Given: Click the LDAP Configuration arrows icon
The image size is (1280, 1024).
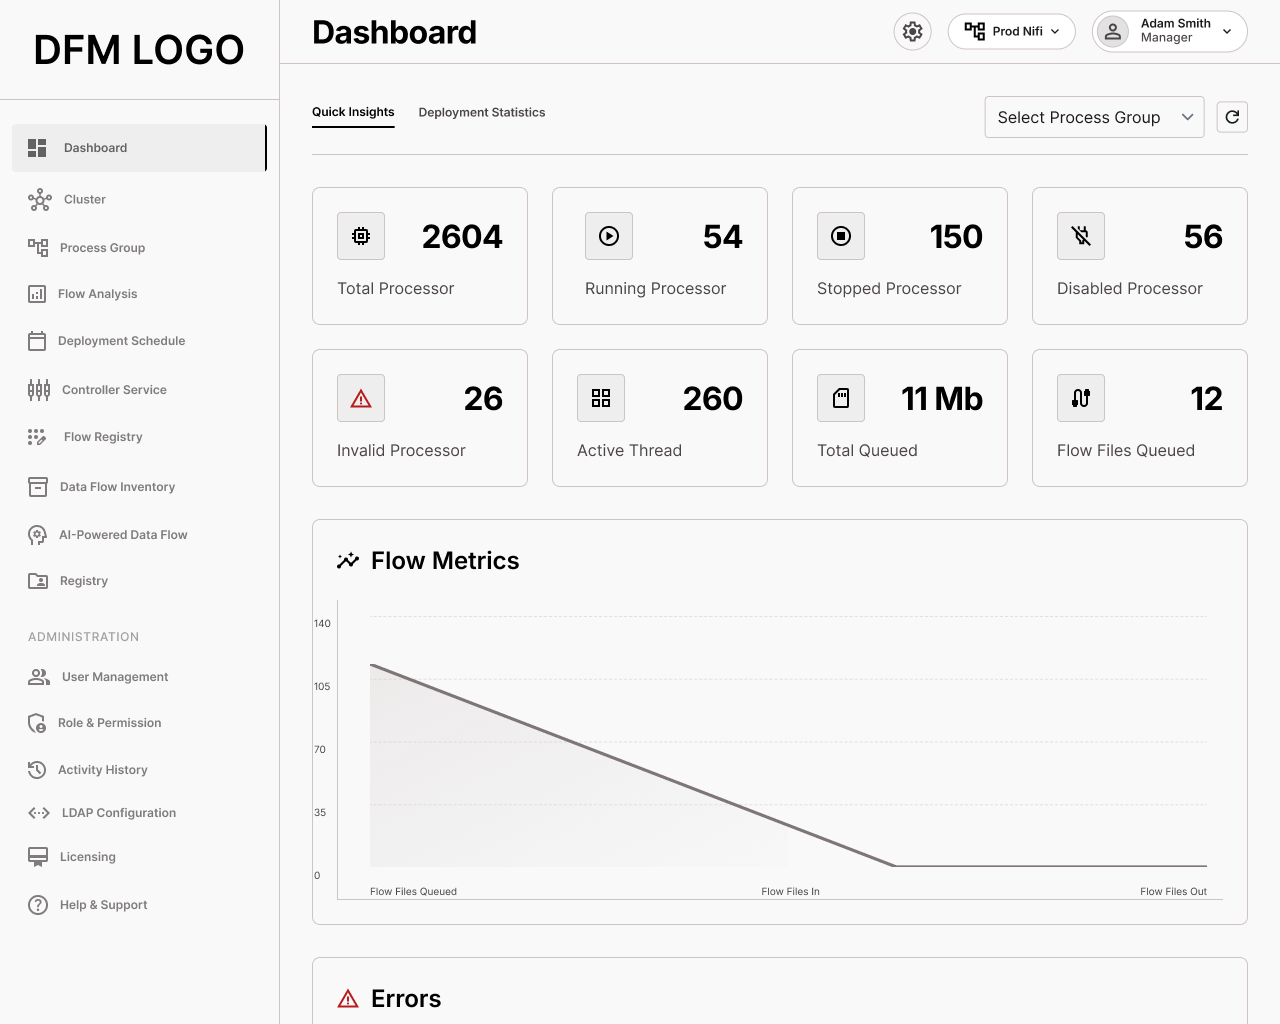Looking at the screenshot, I should 39,813.
